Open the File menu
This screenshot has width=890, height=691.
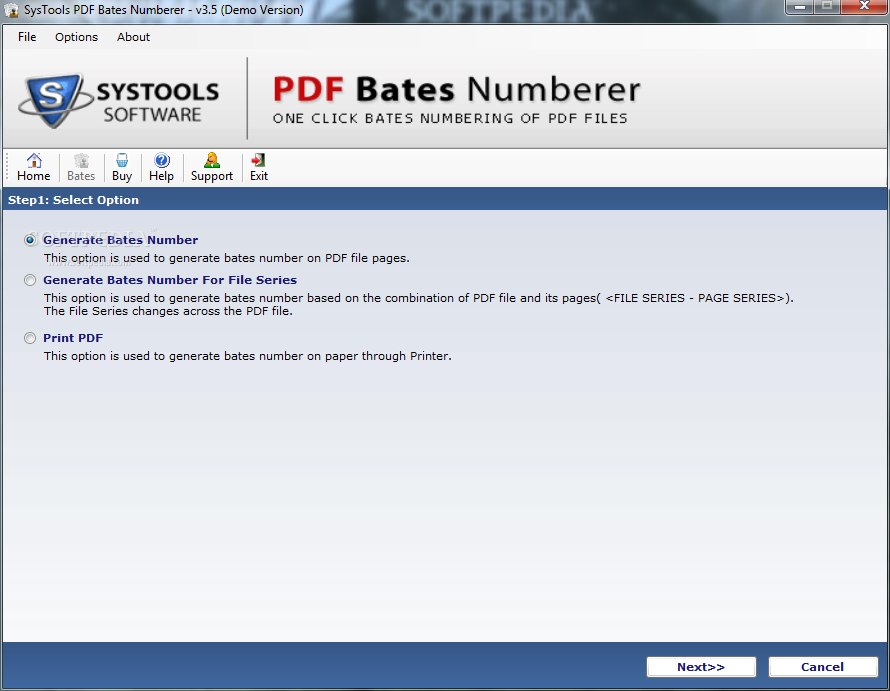pyautogui.click(x=27, y=37)
